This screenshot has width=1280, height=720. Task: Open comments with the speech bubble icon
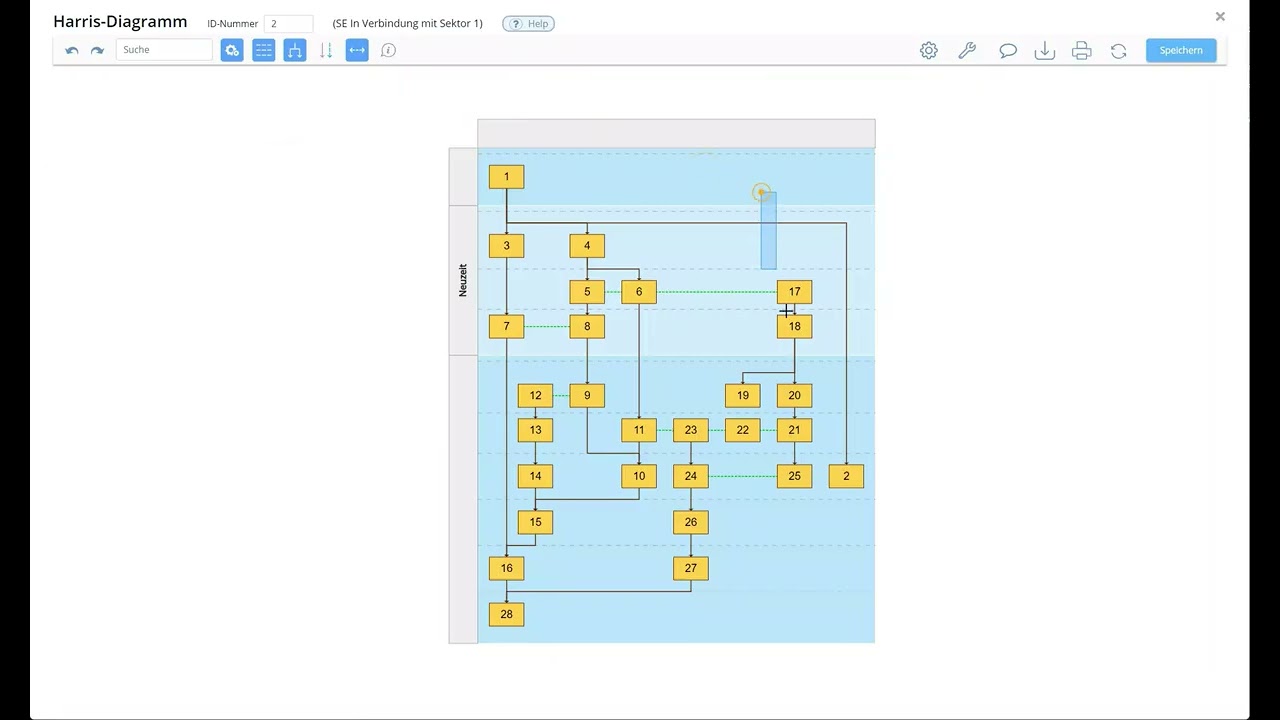tap(1008, 50)
